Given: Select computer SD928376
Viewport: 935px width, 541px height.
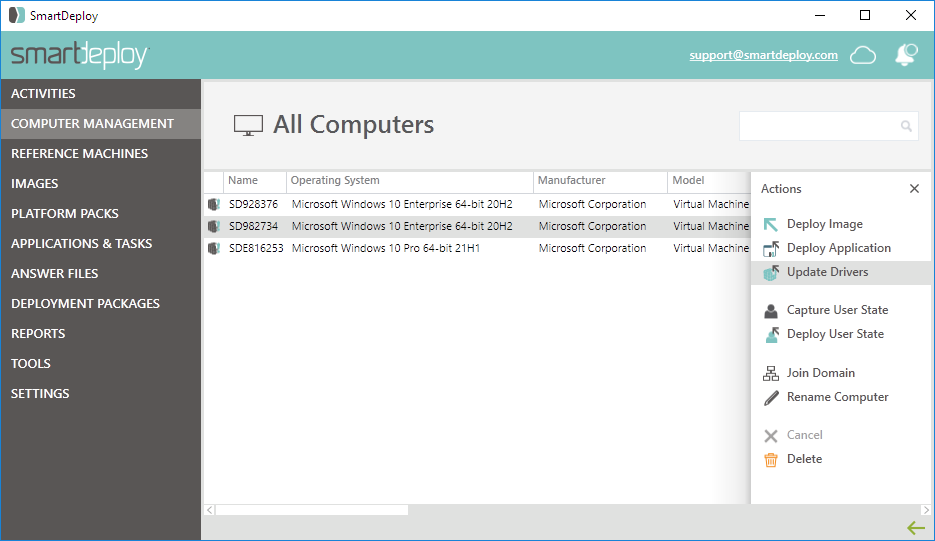Looking at the screenshot, I should pos(253,205).
